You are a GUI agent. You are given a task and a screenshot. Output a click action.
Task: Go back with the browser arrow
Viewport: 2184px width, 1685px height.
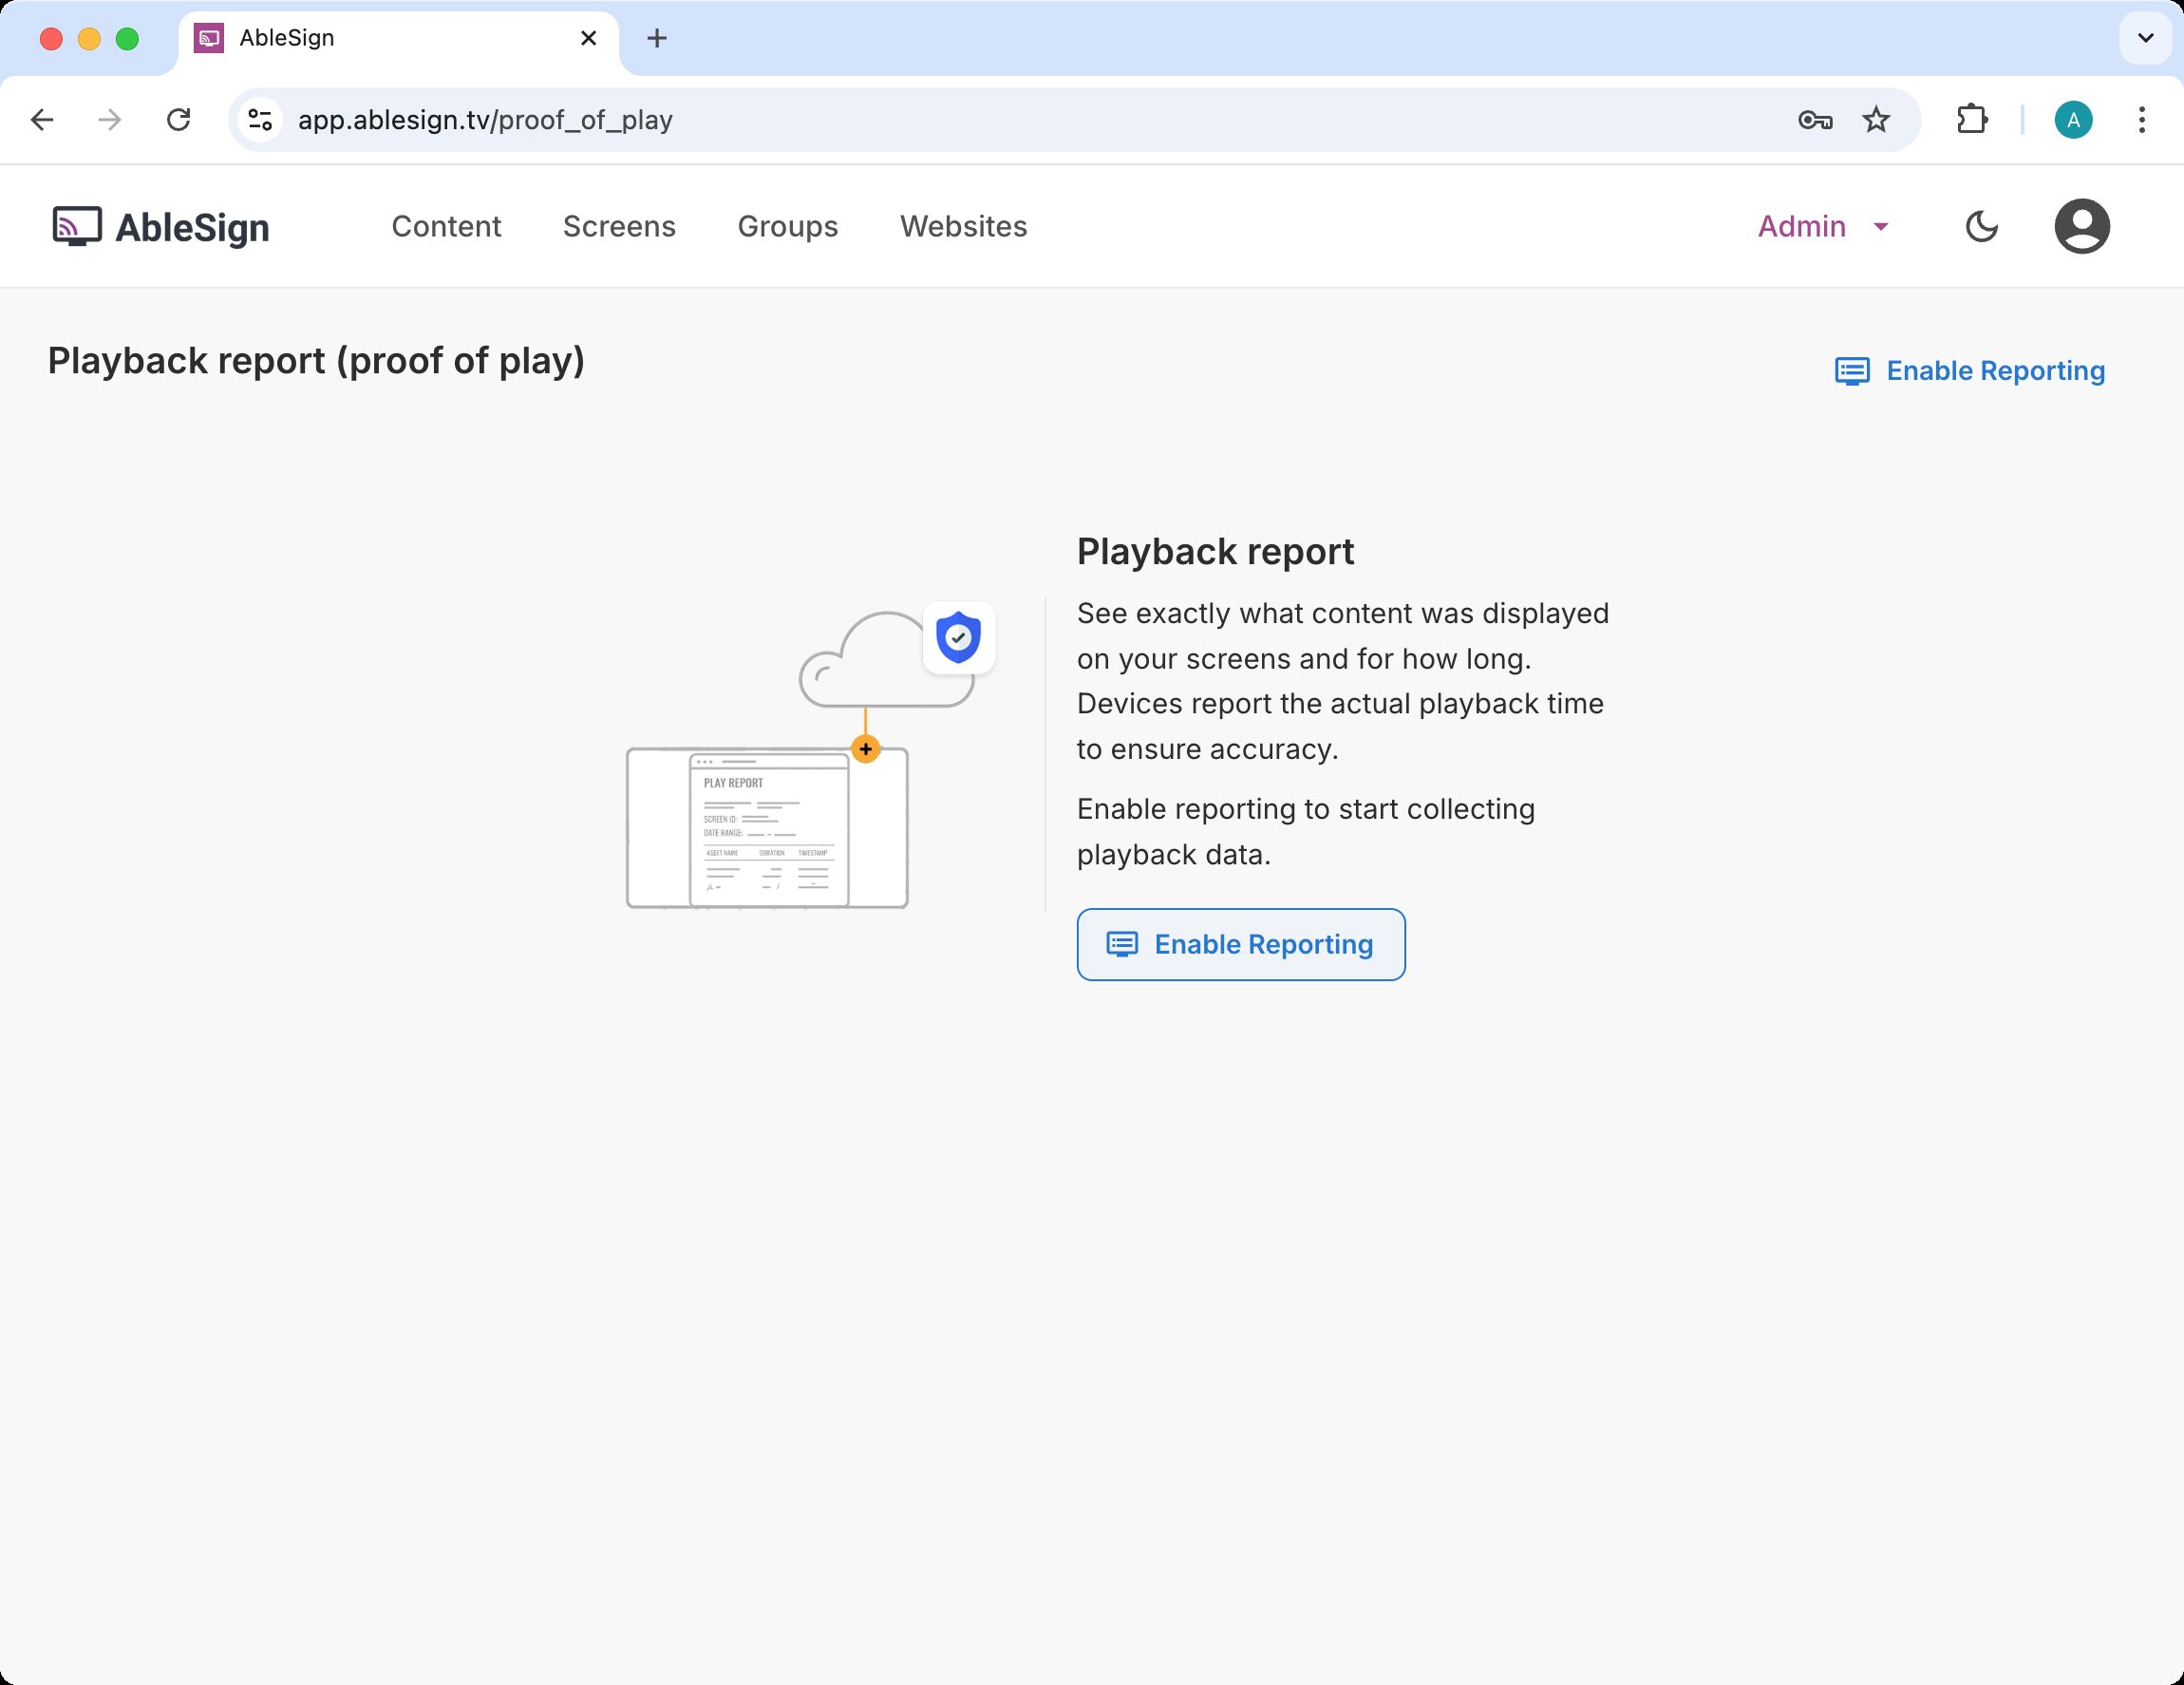(42, 120)
